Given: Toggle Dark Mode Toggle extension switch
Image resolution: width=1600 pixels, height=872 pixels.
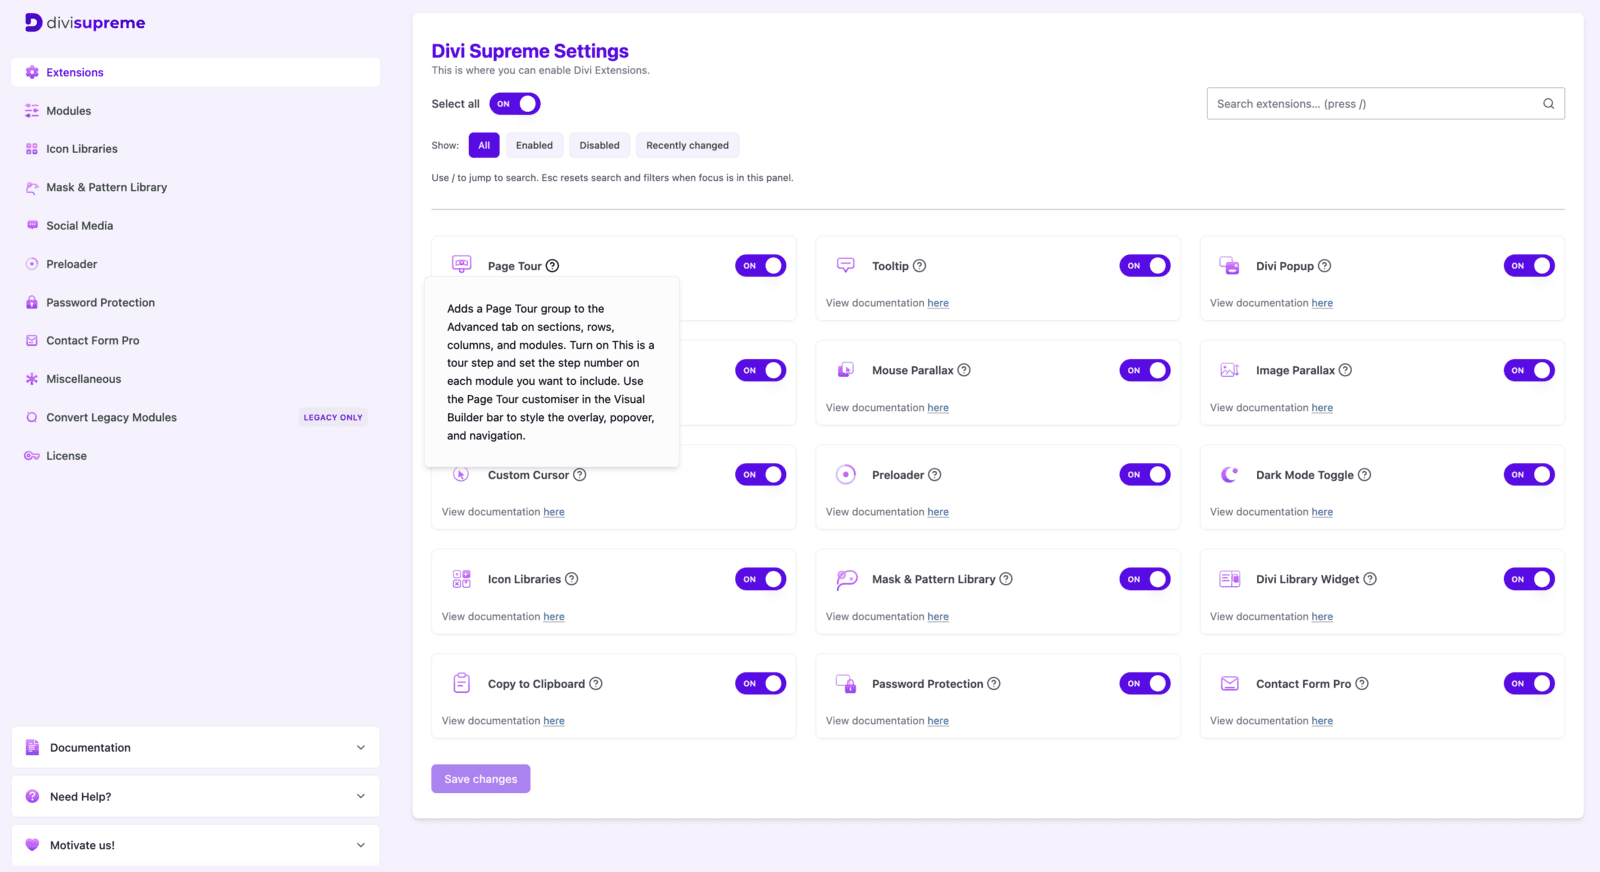Looking at the screenshot, I should click(x=1529, y=475).
